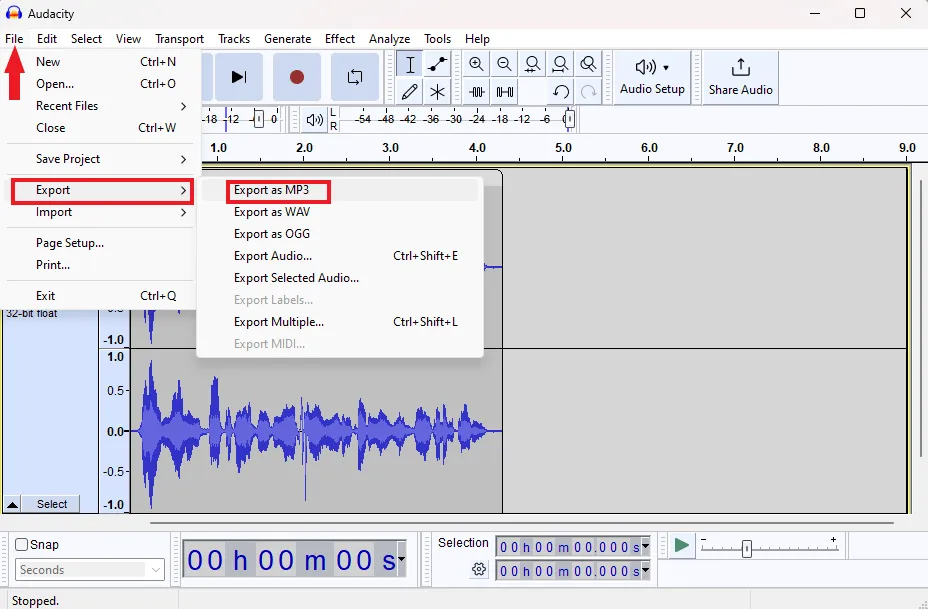Click the Skip to End button
Viewport: 928px width, 609px height.
(238, 77)
